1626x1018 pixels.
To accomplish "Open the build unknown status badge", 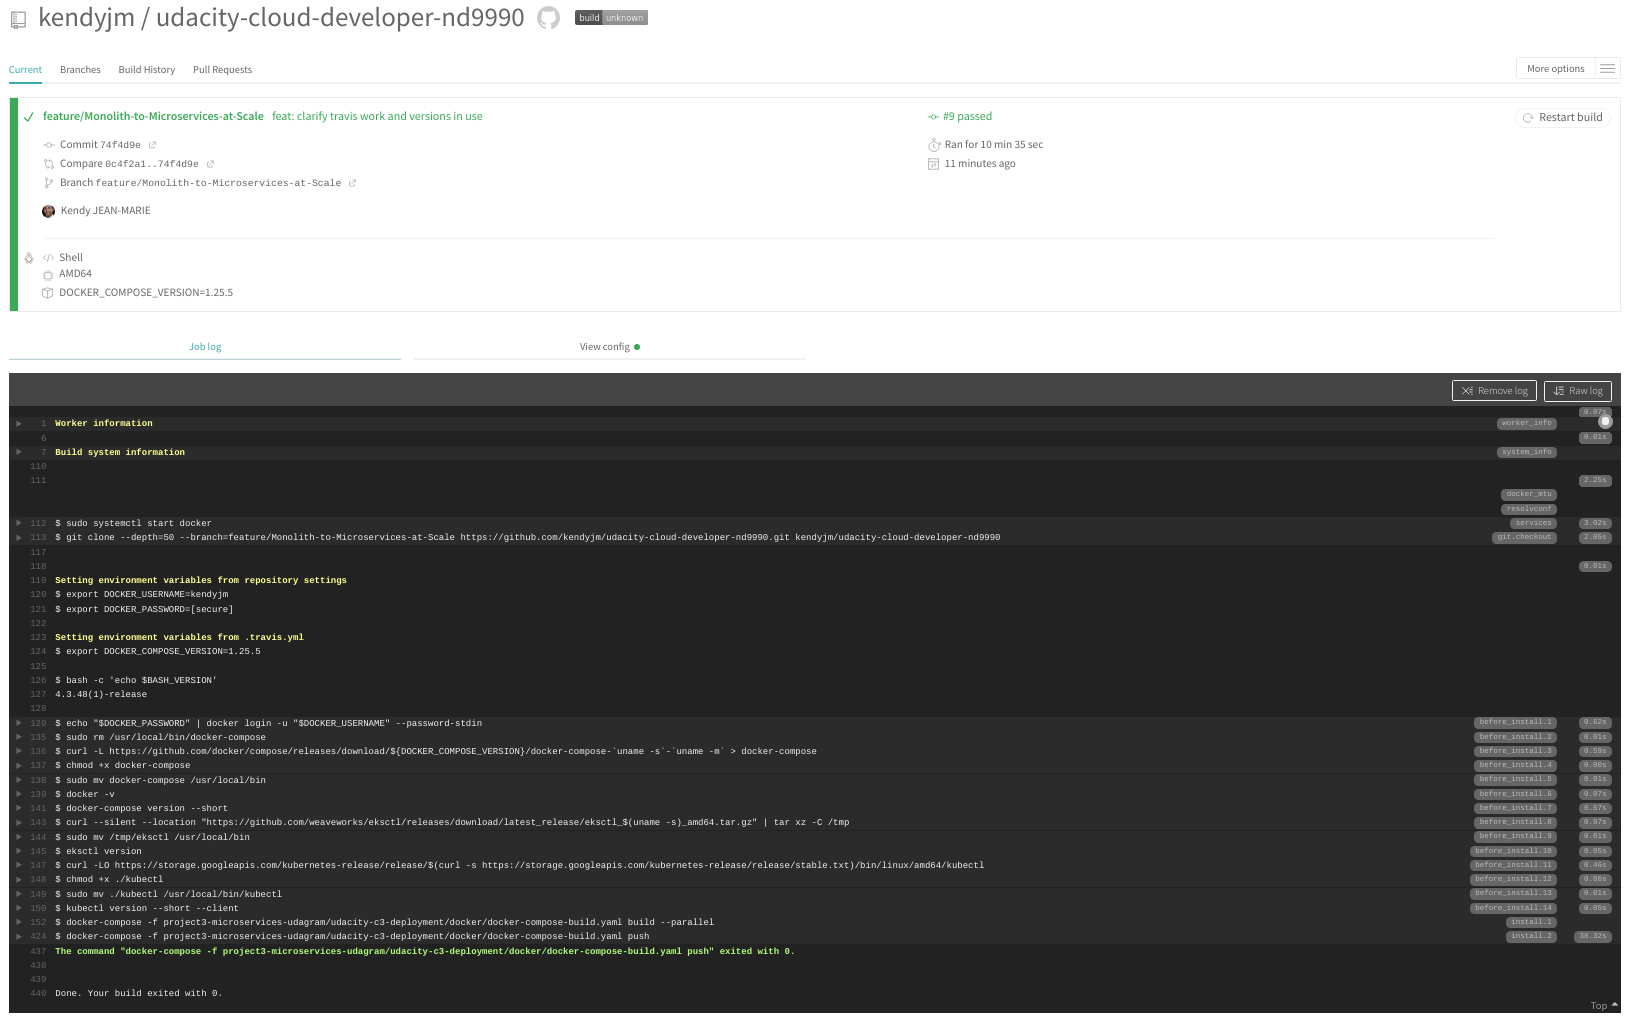I will point(611,18).
